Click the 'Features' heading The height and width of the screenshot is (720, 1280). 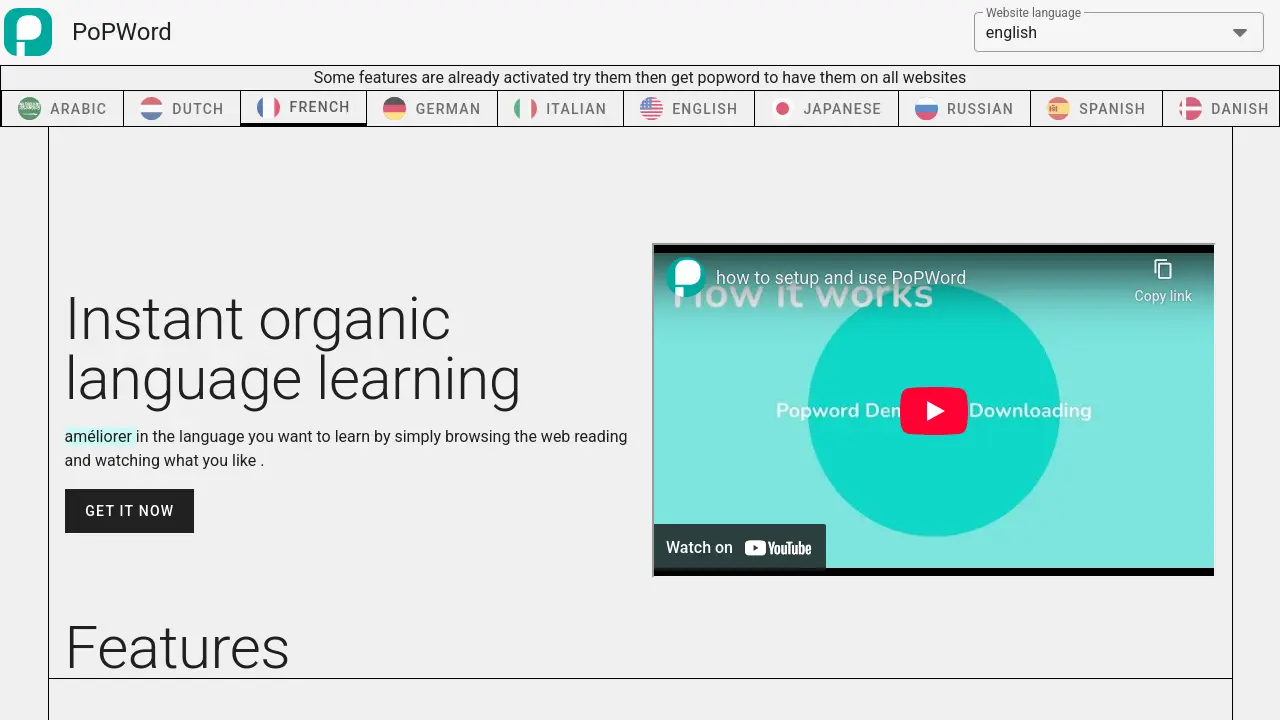tap(177, 648)
